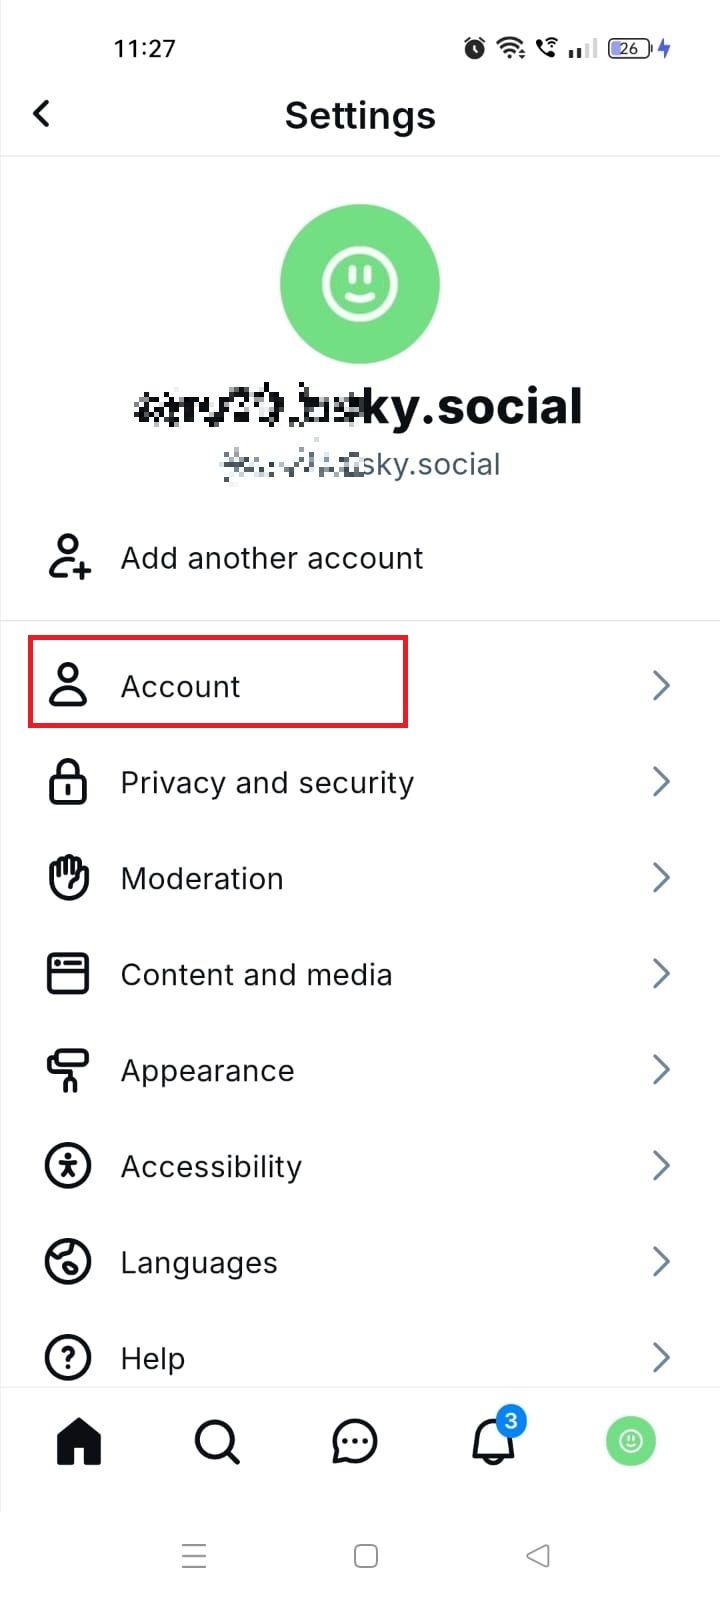
Task: Tap the Home icon in bottom navigation
Action: [79, 1440]
